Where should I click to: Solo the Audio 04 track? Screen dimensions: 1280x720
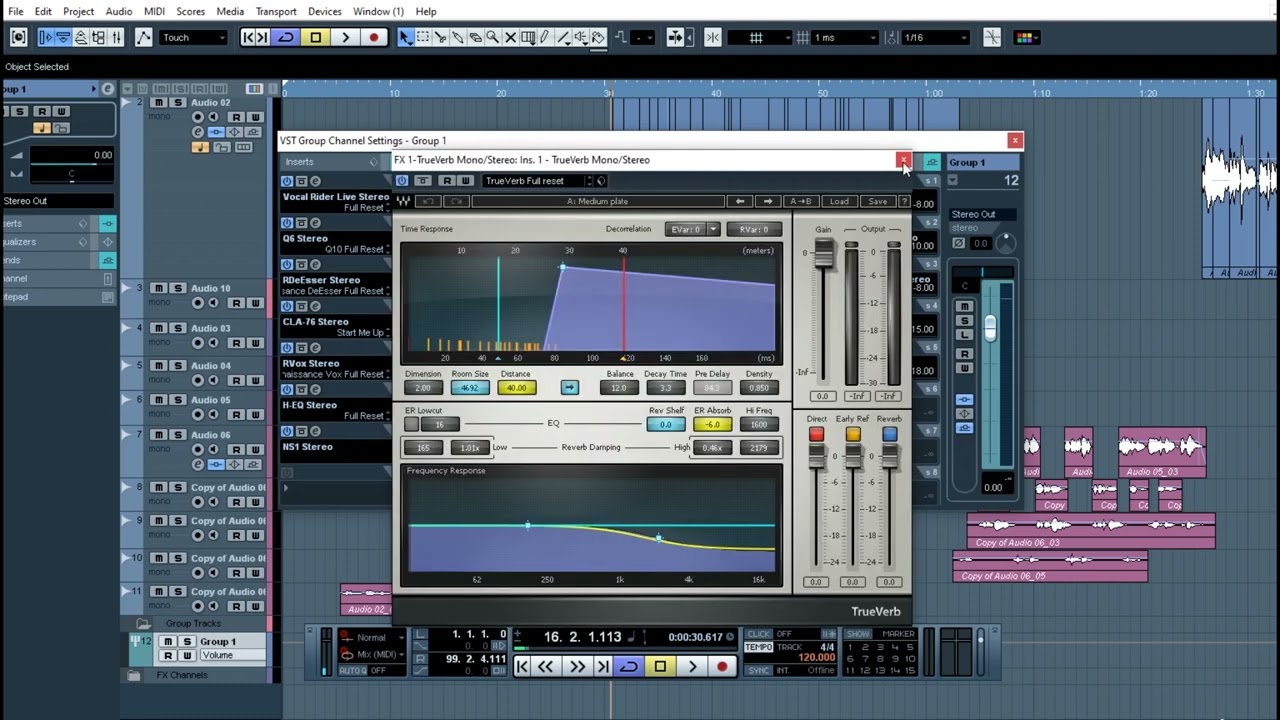(x=178, y=366)
